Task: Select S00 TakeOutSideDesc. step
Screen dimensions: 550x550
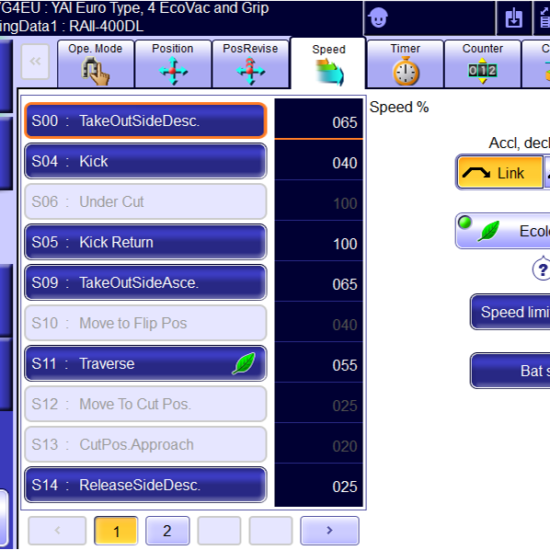Action: click(x=146, y=121)
